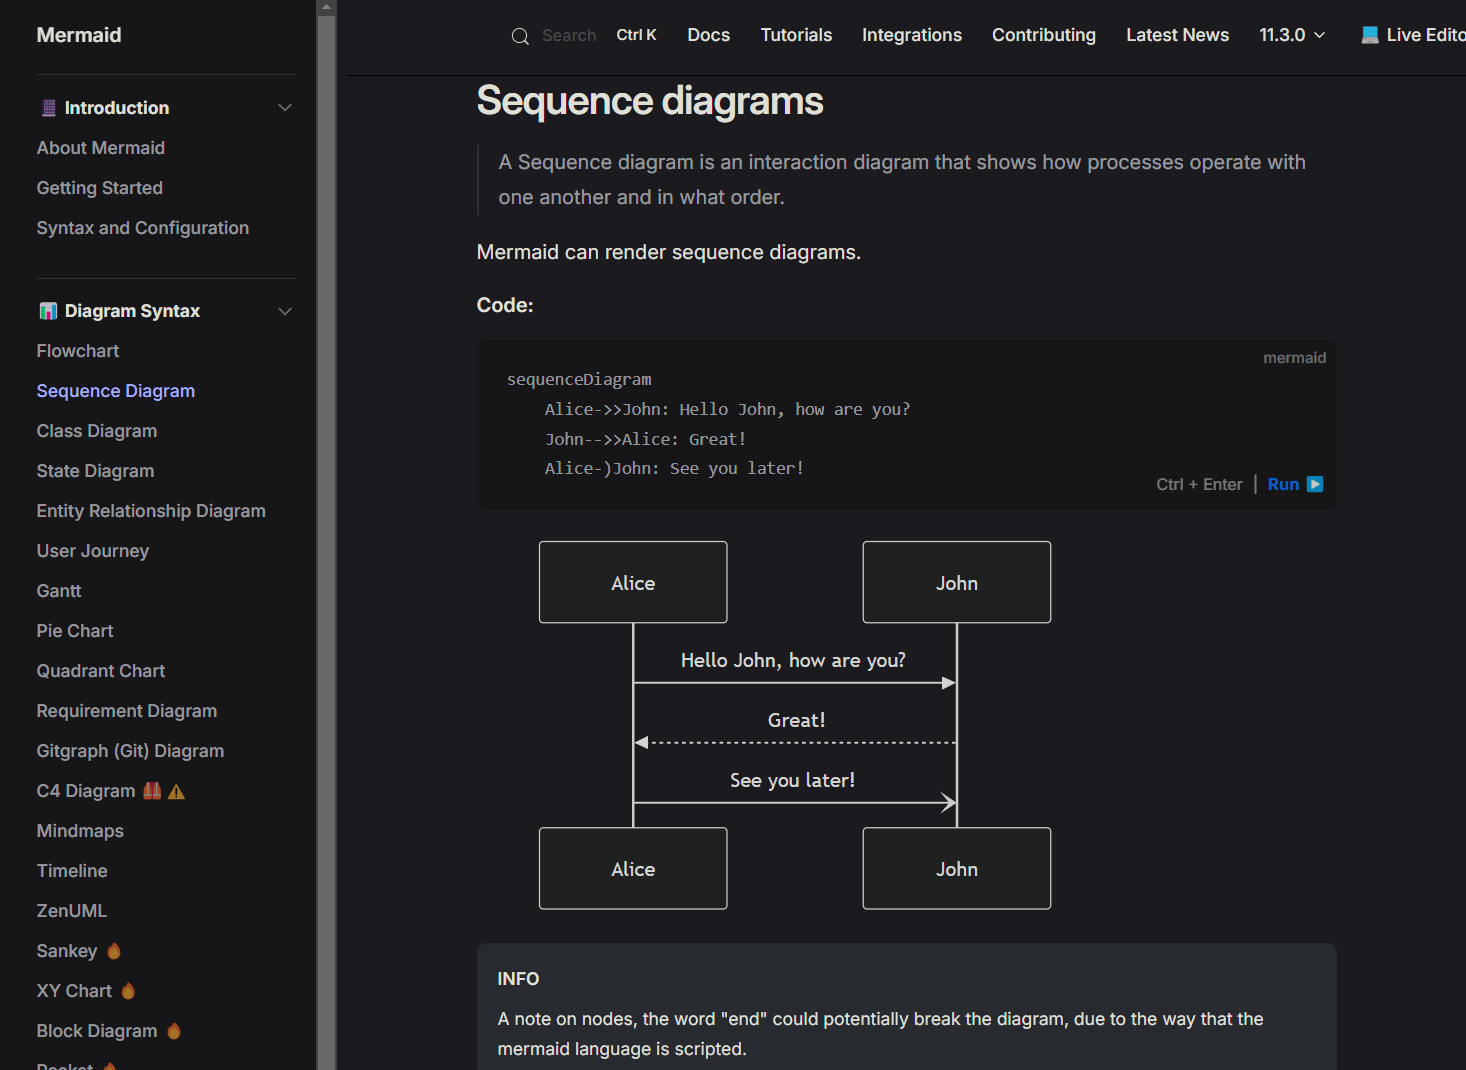Select Sequence Diagram in the sidebar
1466x1070 pixels.
pos(116,391)
